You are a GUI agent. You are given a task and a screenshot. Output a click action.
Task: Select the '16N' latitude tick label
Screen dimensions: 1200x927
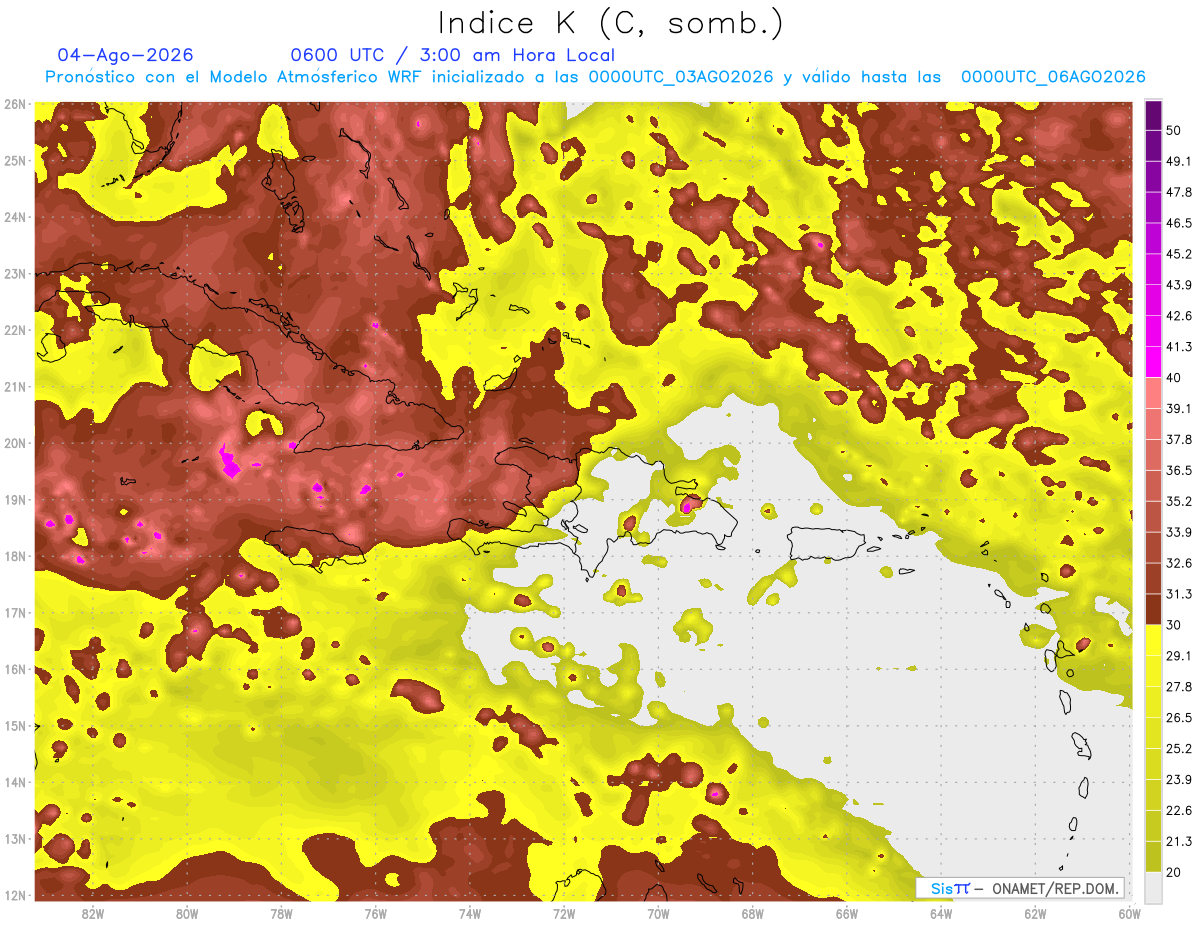[x=15, y=669]
